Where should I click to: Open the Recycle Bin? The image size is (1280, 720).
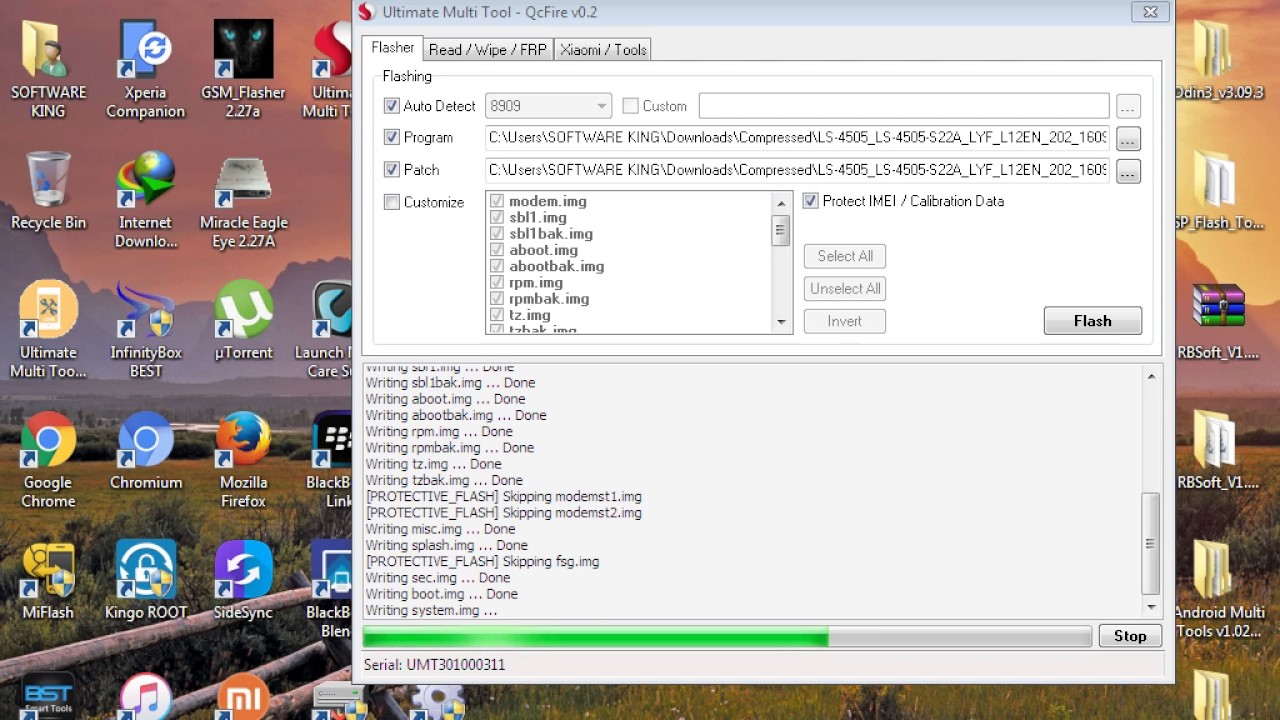click(x=48, y=191)
